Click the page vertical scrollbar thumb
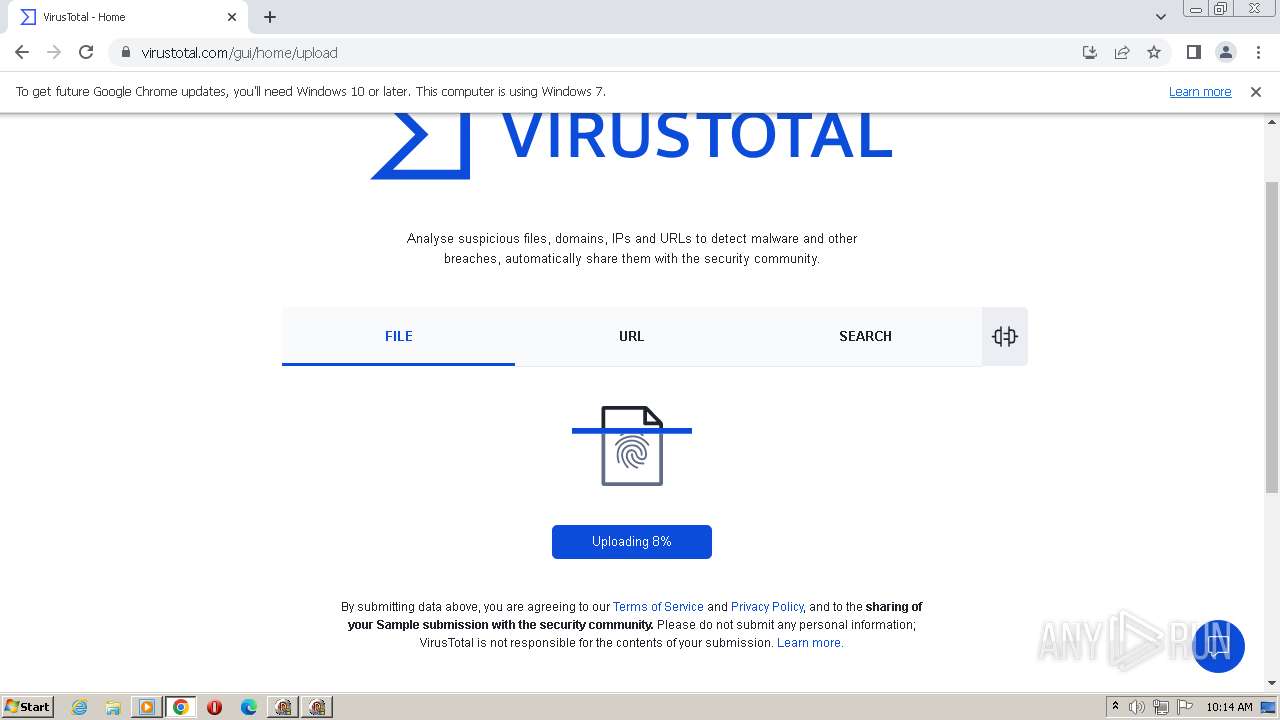 tap(1272, 338)
